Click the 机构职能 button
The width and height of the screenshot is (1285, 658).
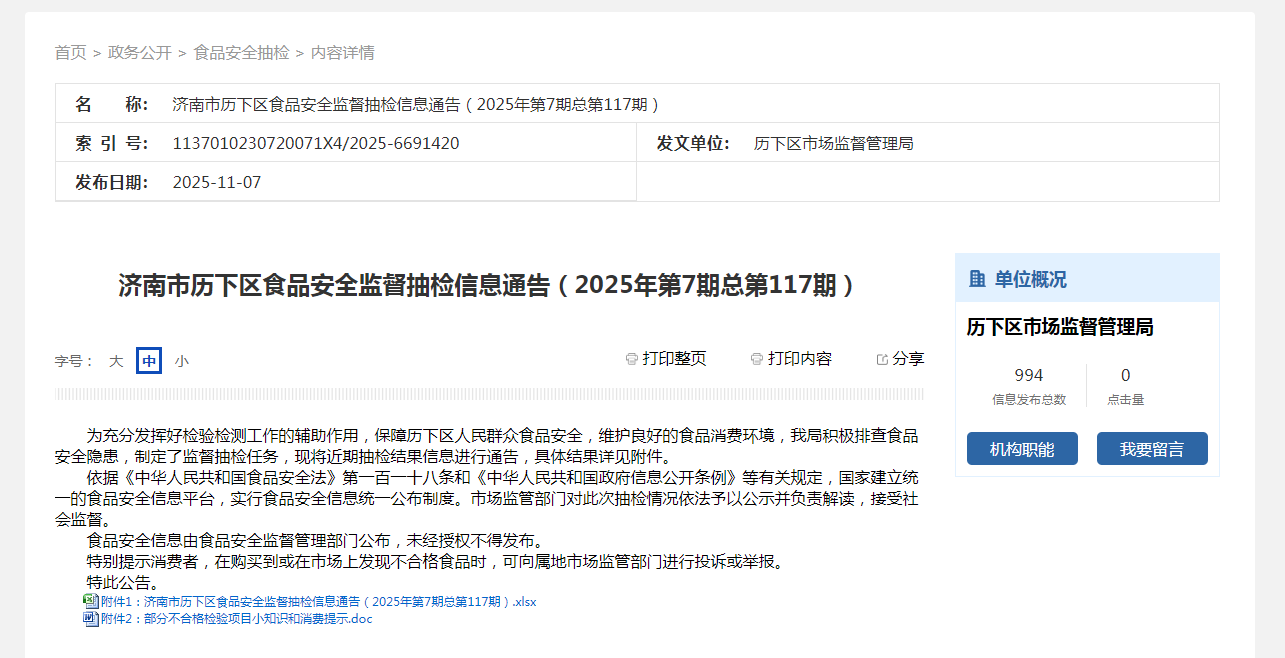point(1022,449)
